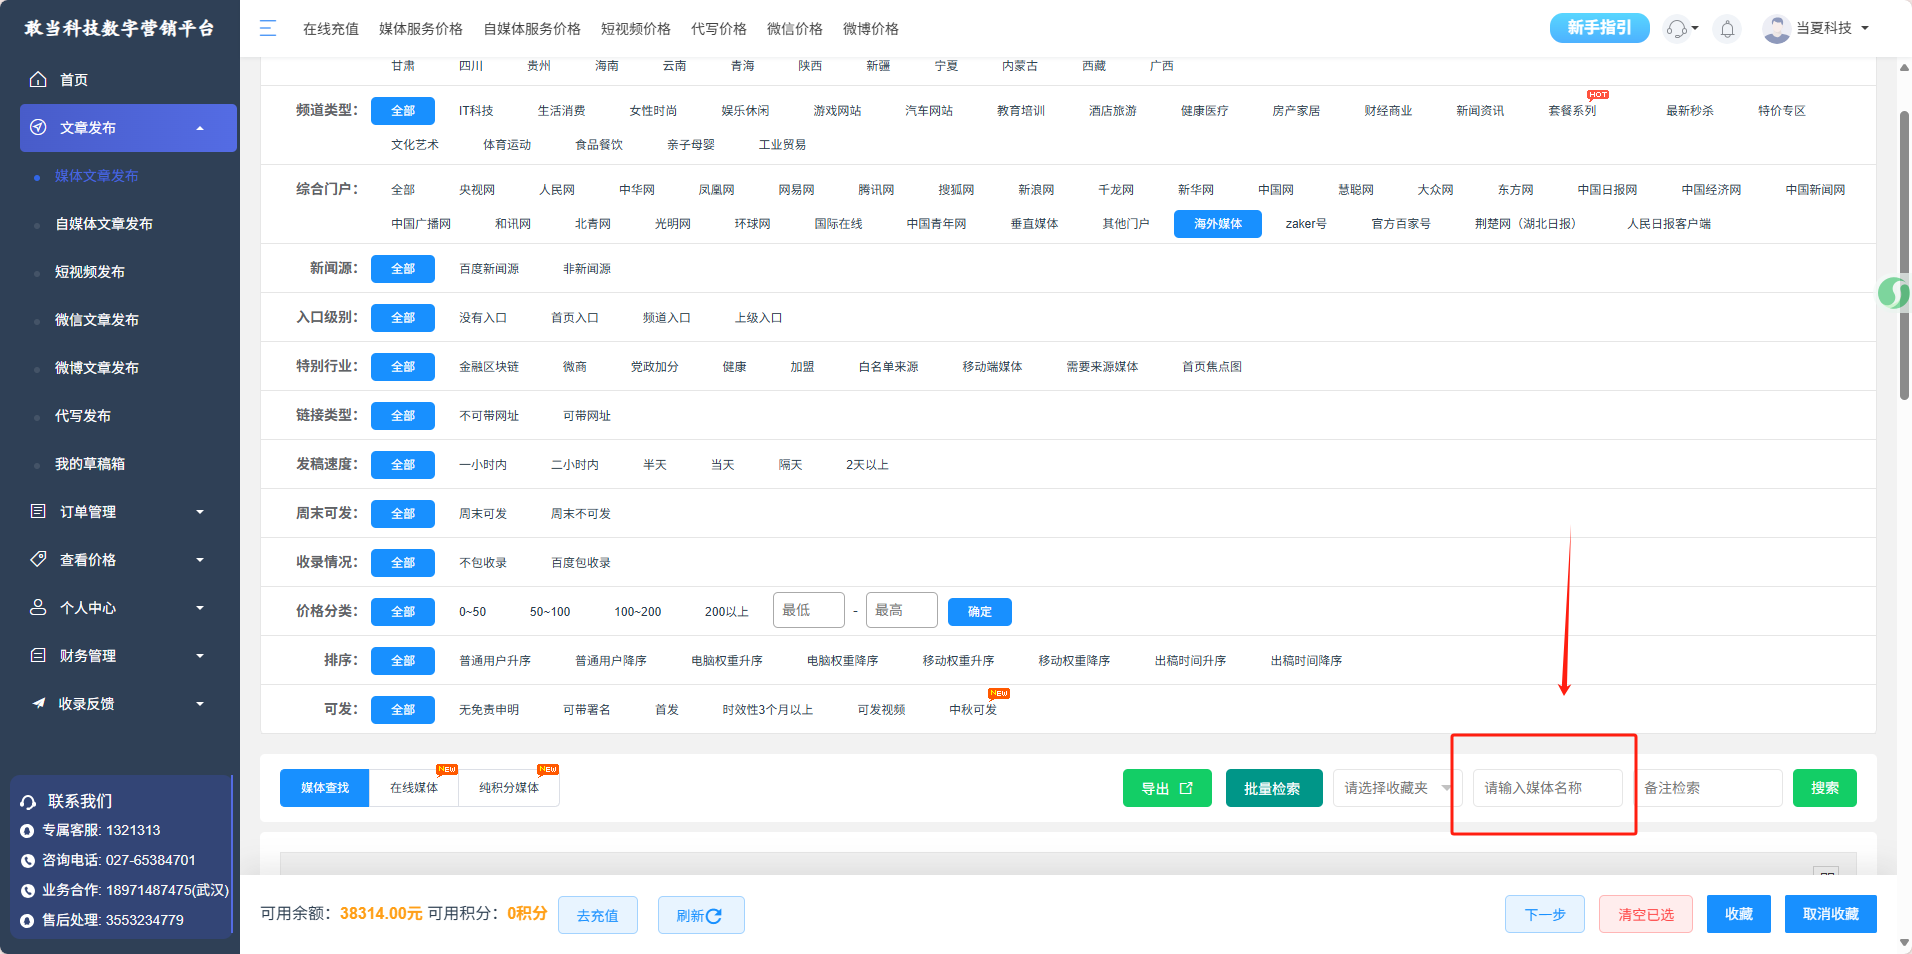This screenshot has width=1912, height=954.
Task: Expand the 个人中心 menu arrow
Action: (x=200, y=608)
